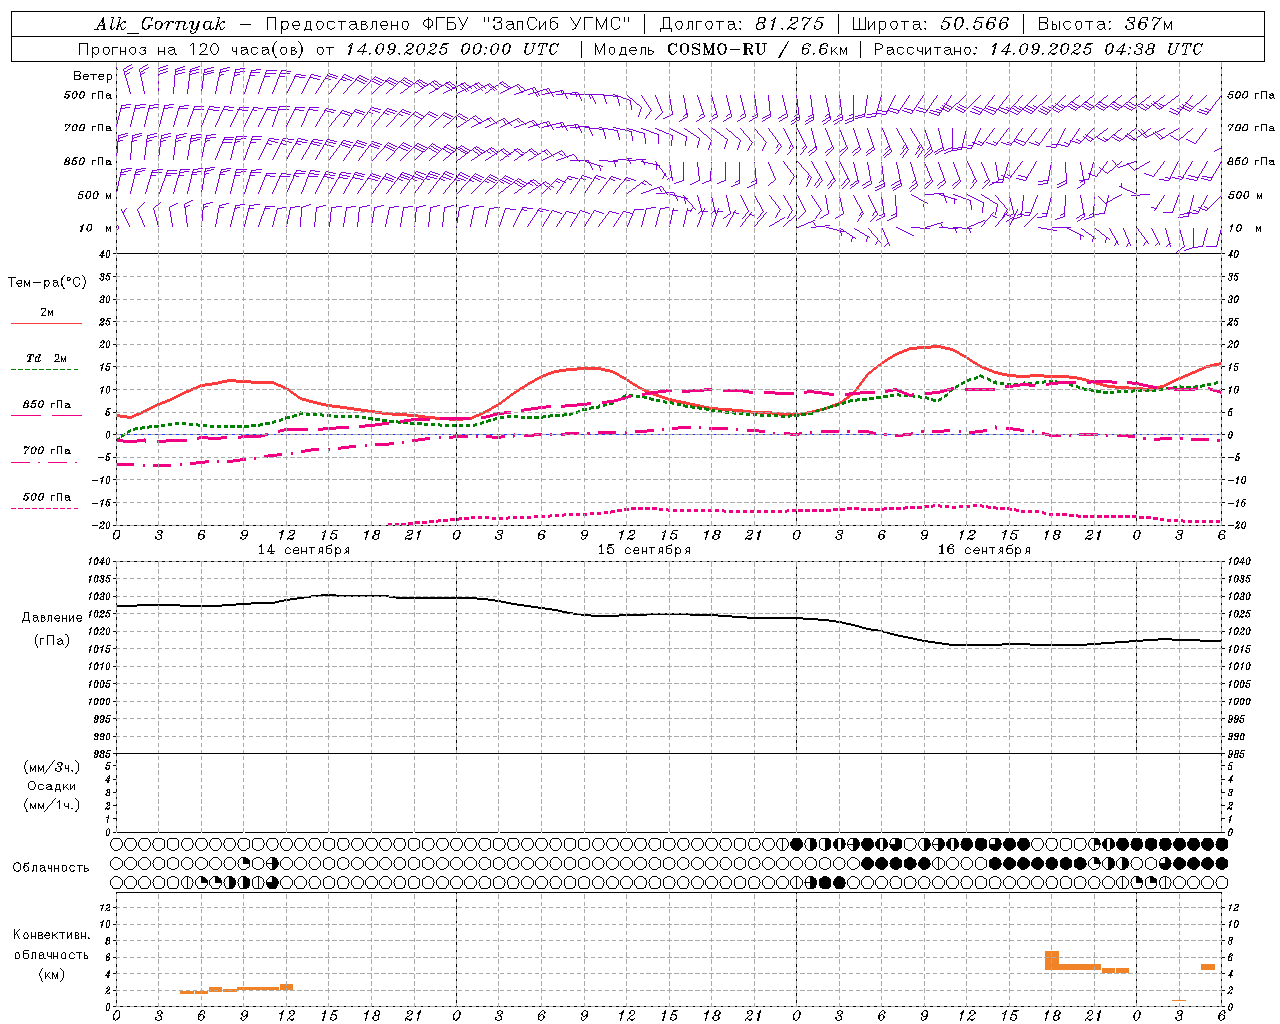Click the Высота: 367м value
Image resolution: width=1280 pixels, height=1024 pixels.
[1105, 24]
